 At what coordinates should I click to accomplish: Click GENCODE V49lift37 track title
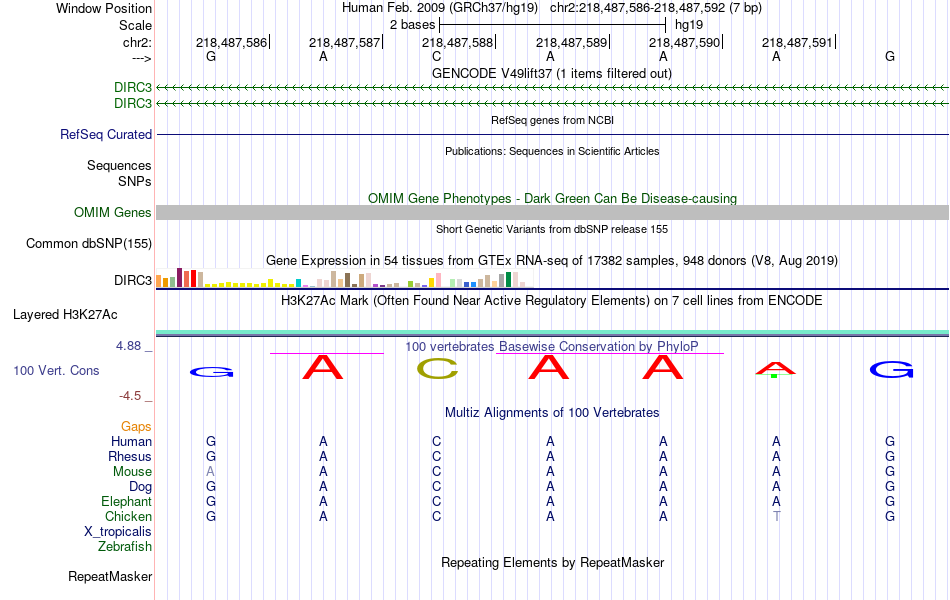(552, 73)
